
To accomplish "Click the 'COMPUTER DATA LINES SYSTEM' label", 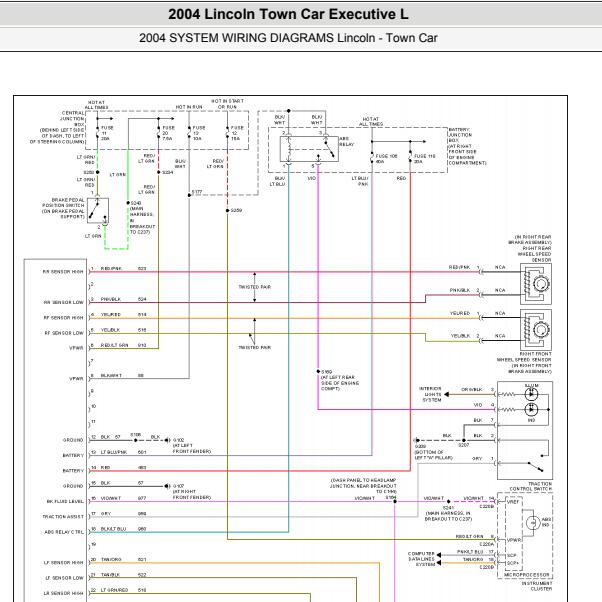I will (x=422, y=559).
